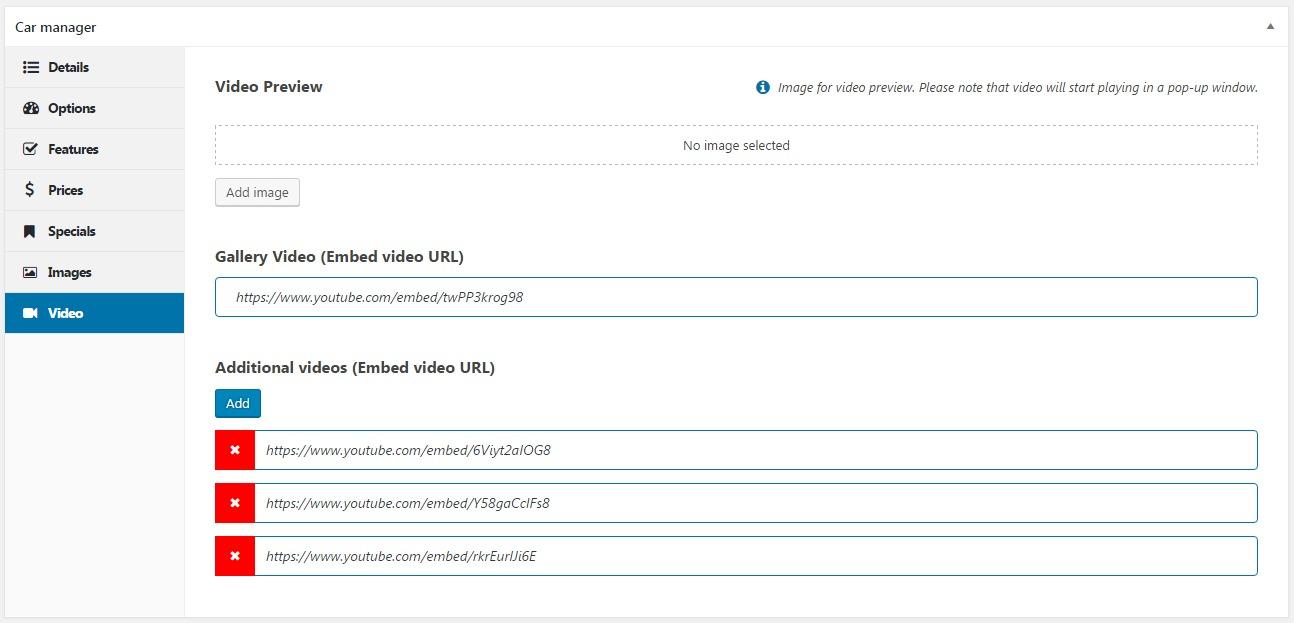Delete the Y58gaCcIFs8 additional video

(235, 503)
